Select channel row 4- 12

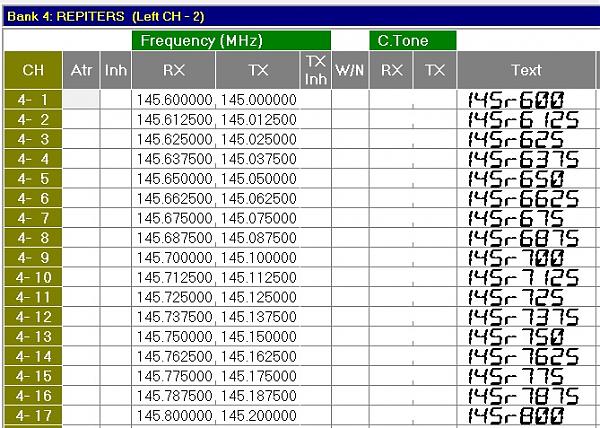pyautogui.click(x=33, y=317)
